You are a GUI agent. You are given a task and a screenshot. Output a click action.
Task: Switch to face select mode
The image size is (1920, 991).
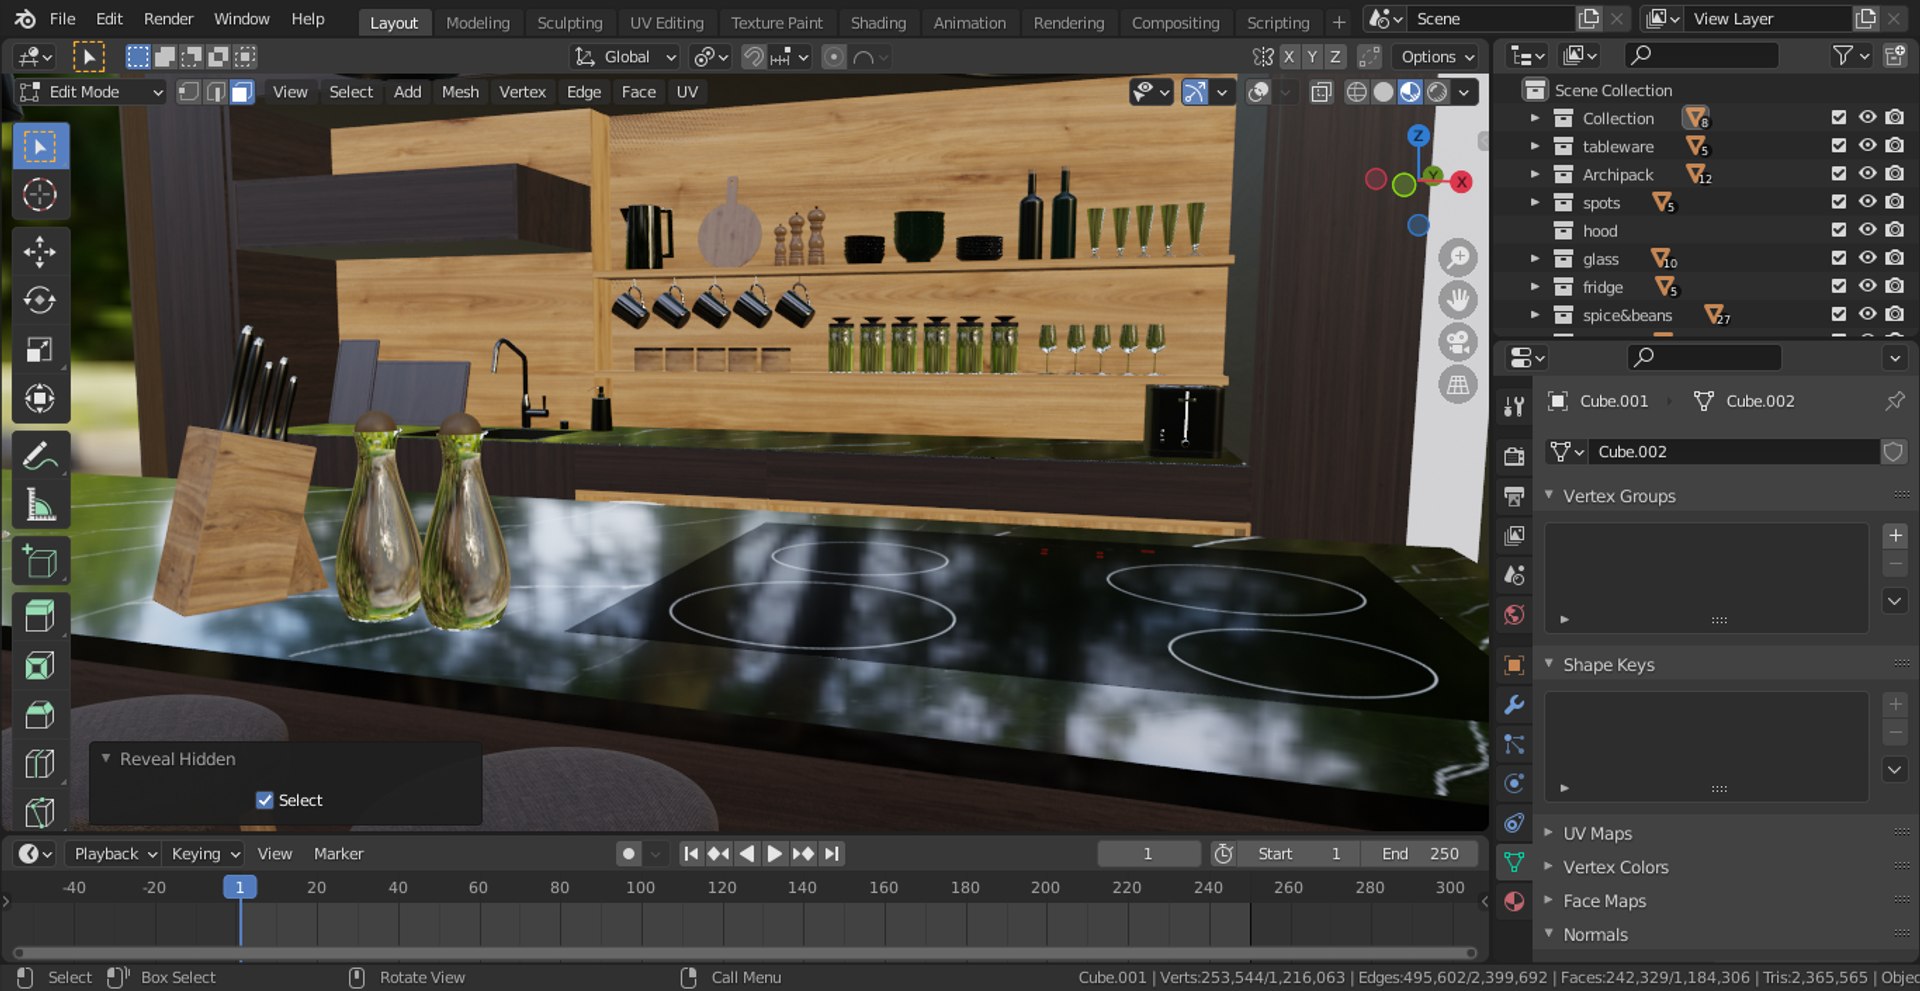pyautogui.click(x=241, y=92)
